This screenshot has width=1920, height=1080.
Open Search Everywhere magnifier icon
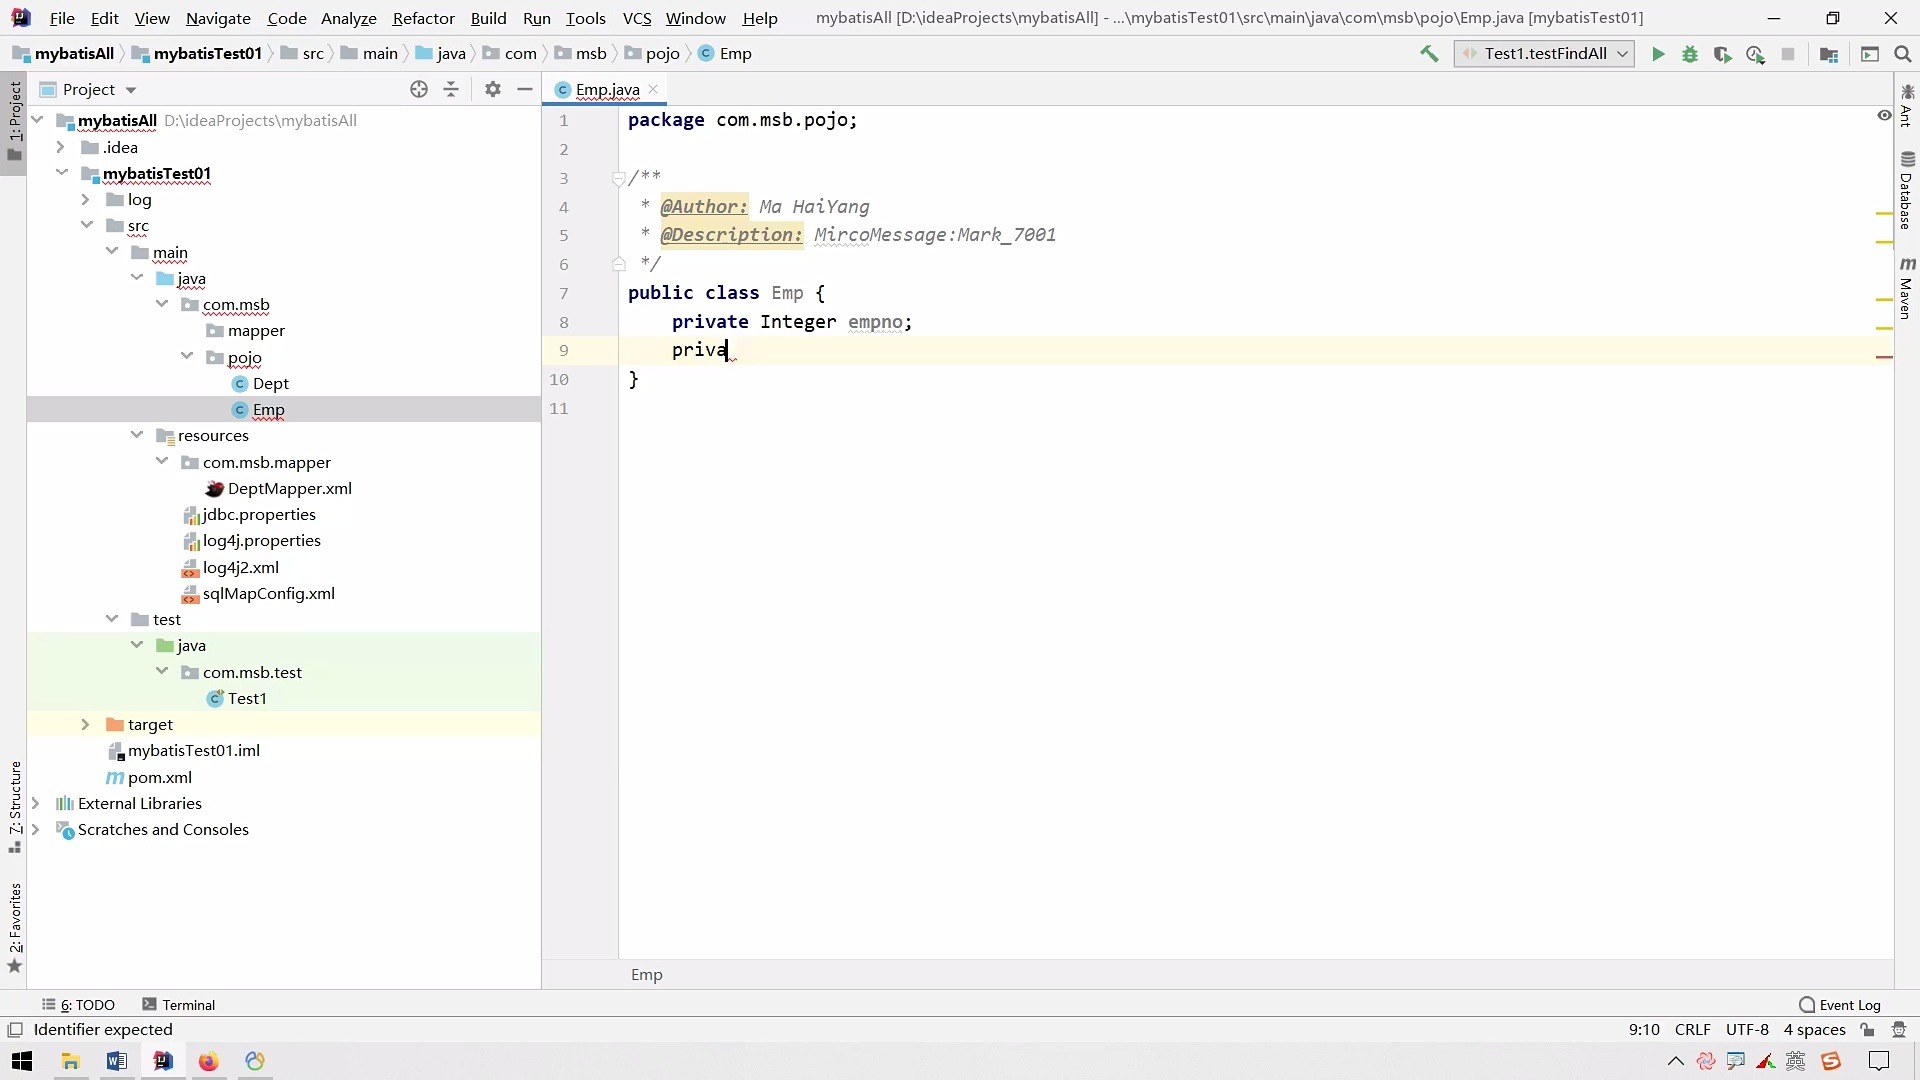coord(1903,54)
